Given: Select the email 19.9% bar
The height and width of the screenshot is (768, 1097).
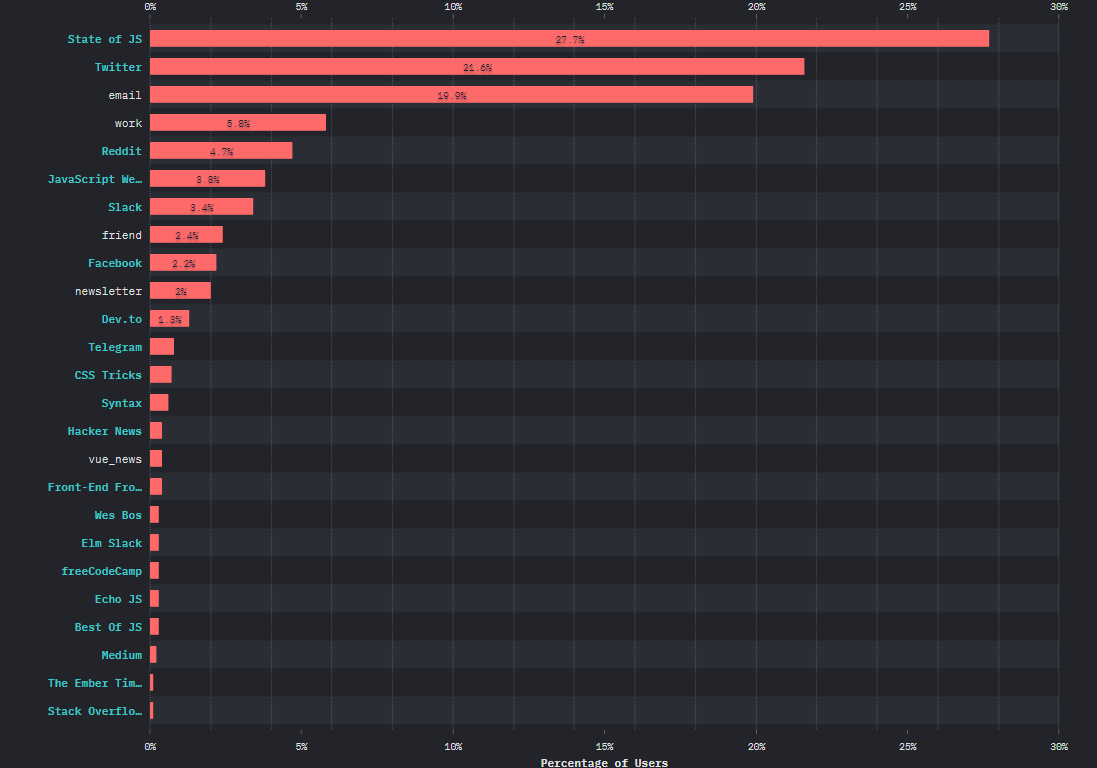Looking at the screenshot, I should tap(451, 94).
